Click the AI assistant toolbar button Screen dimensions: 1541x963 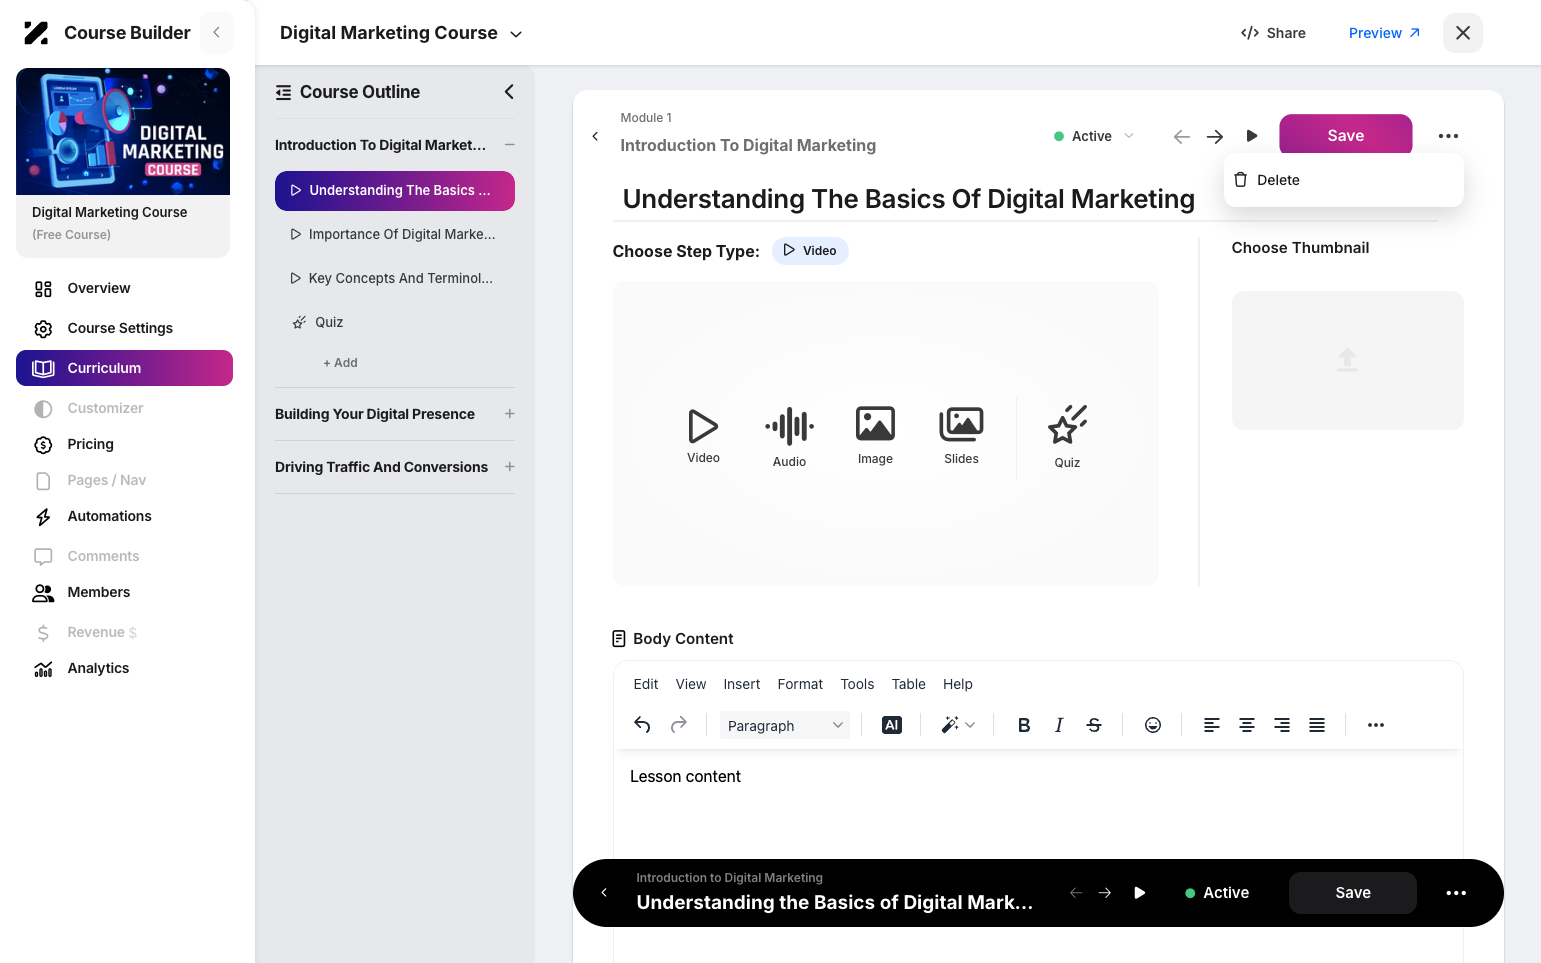pyautogui.click(x=892, y=725)
